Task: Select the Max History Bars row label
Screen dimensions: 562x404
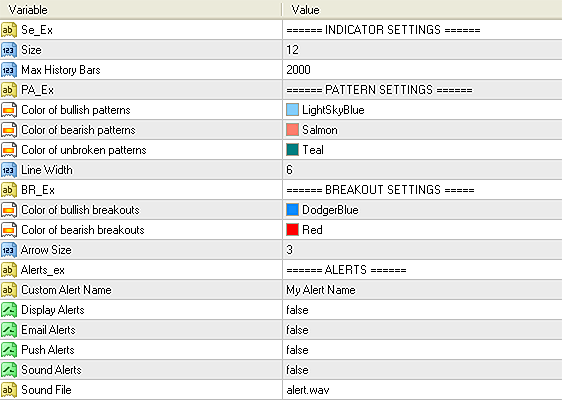Action: tap(61, 70)
